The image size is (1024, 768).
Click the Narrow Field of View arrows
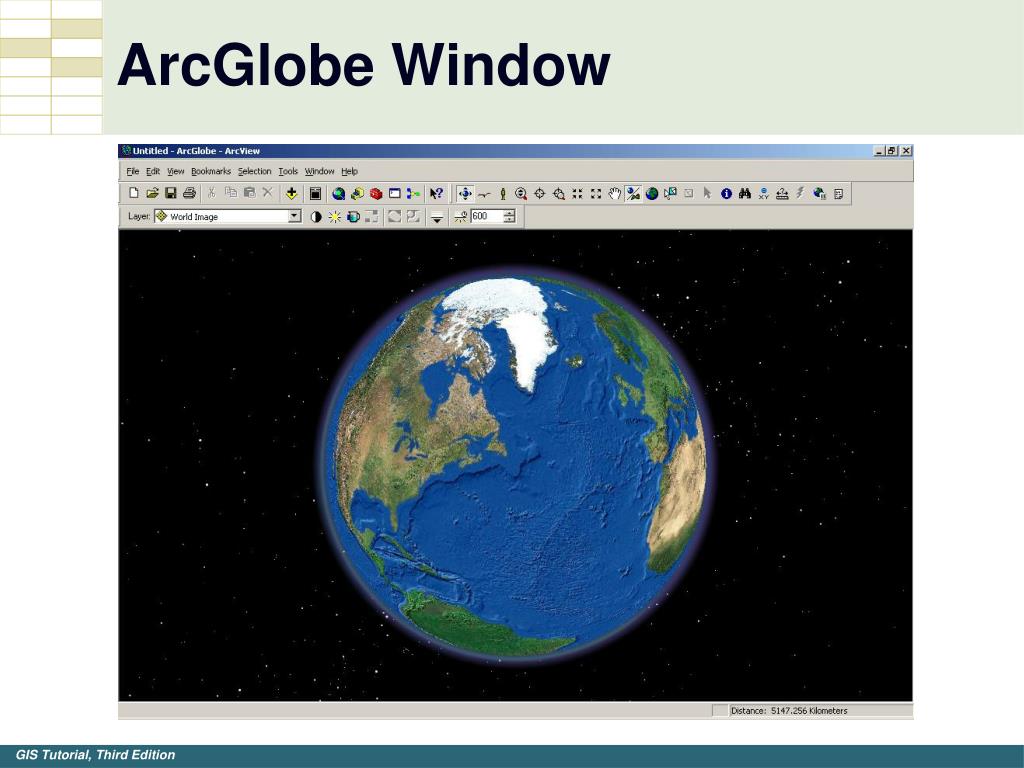[577, 193]
